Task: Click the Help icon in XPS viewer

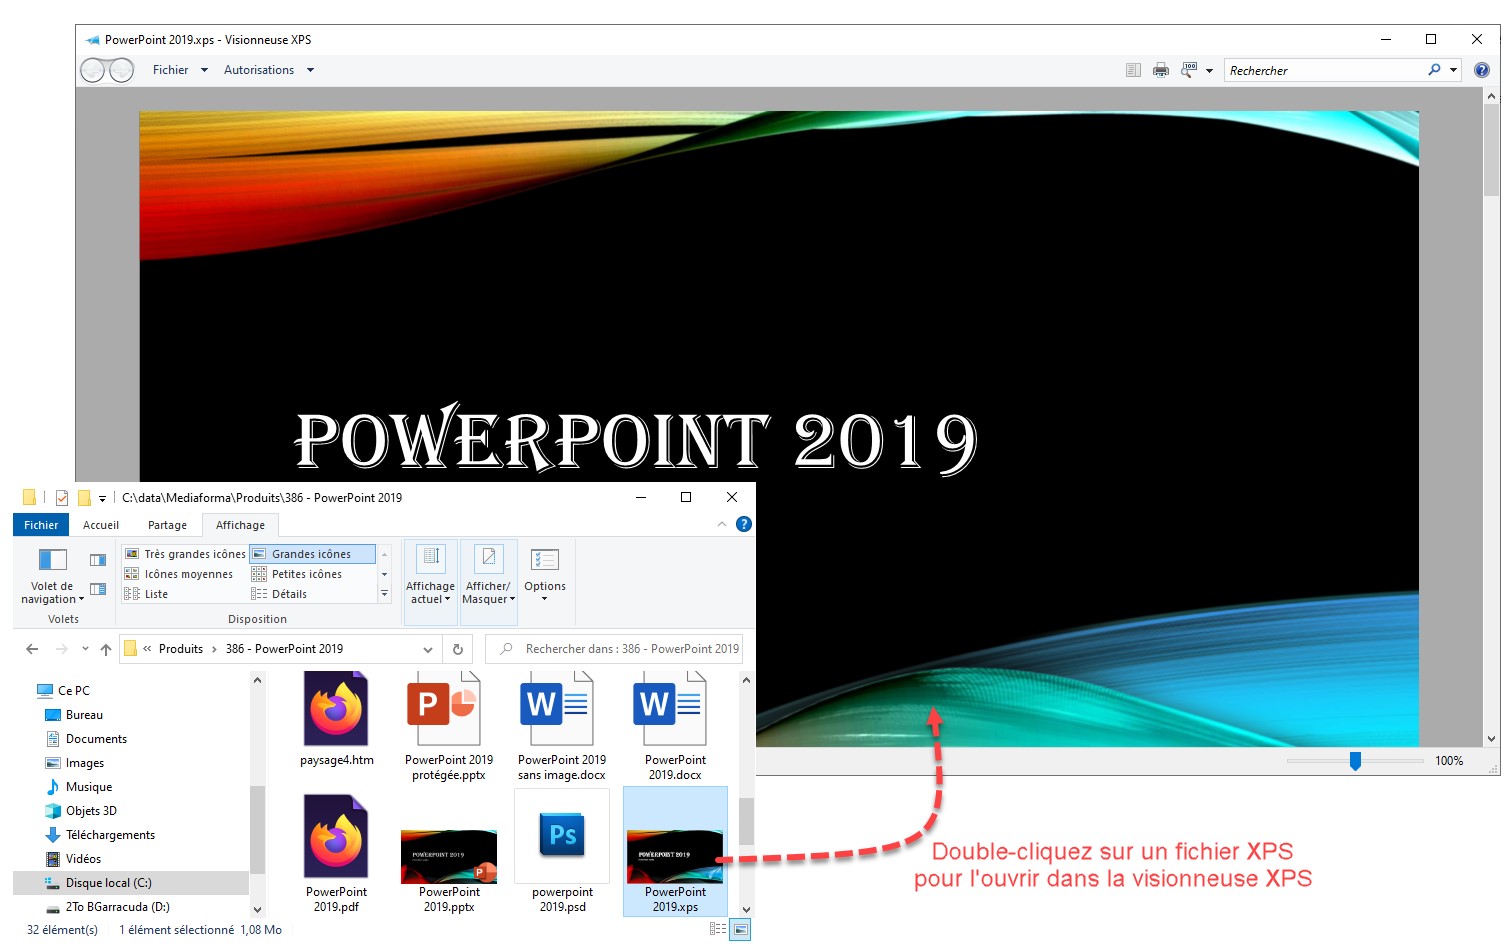Action: pos(1482,70)
